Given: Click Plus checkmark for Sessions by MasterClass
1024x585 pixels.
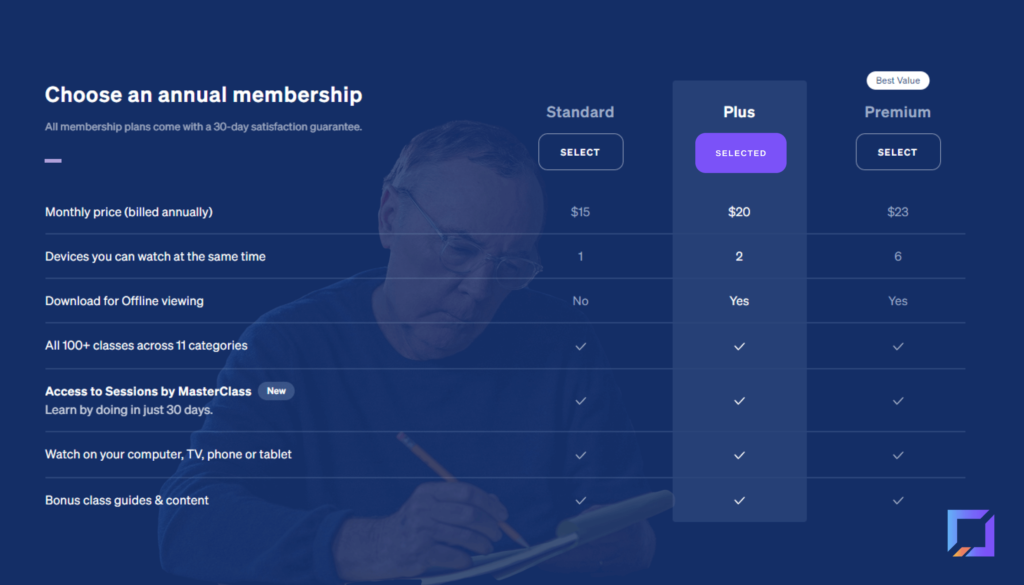Looking at the screenshot, I should pos(739,401).
